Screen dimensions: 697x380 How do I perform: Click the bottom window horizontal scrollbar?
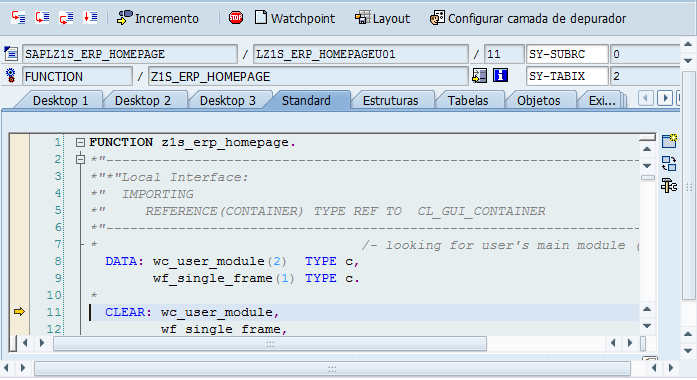point(332,368)
